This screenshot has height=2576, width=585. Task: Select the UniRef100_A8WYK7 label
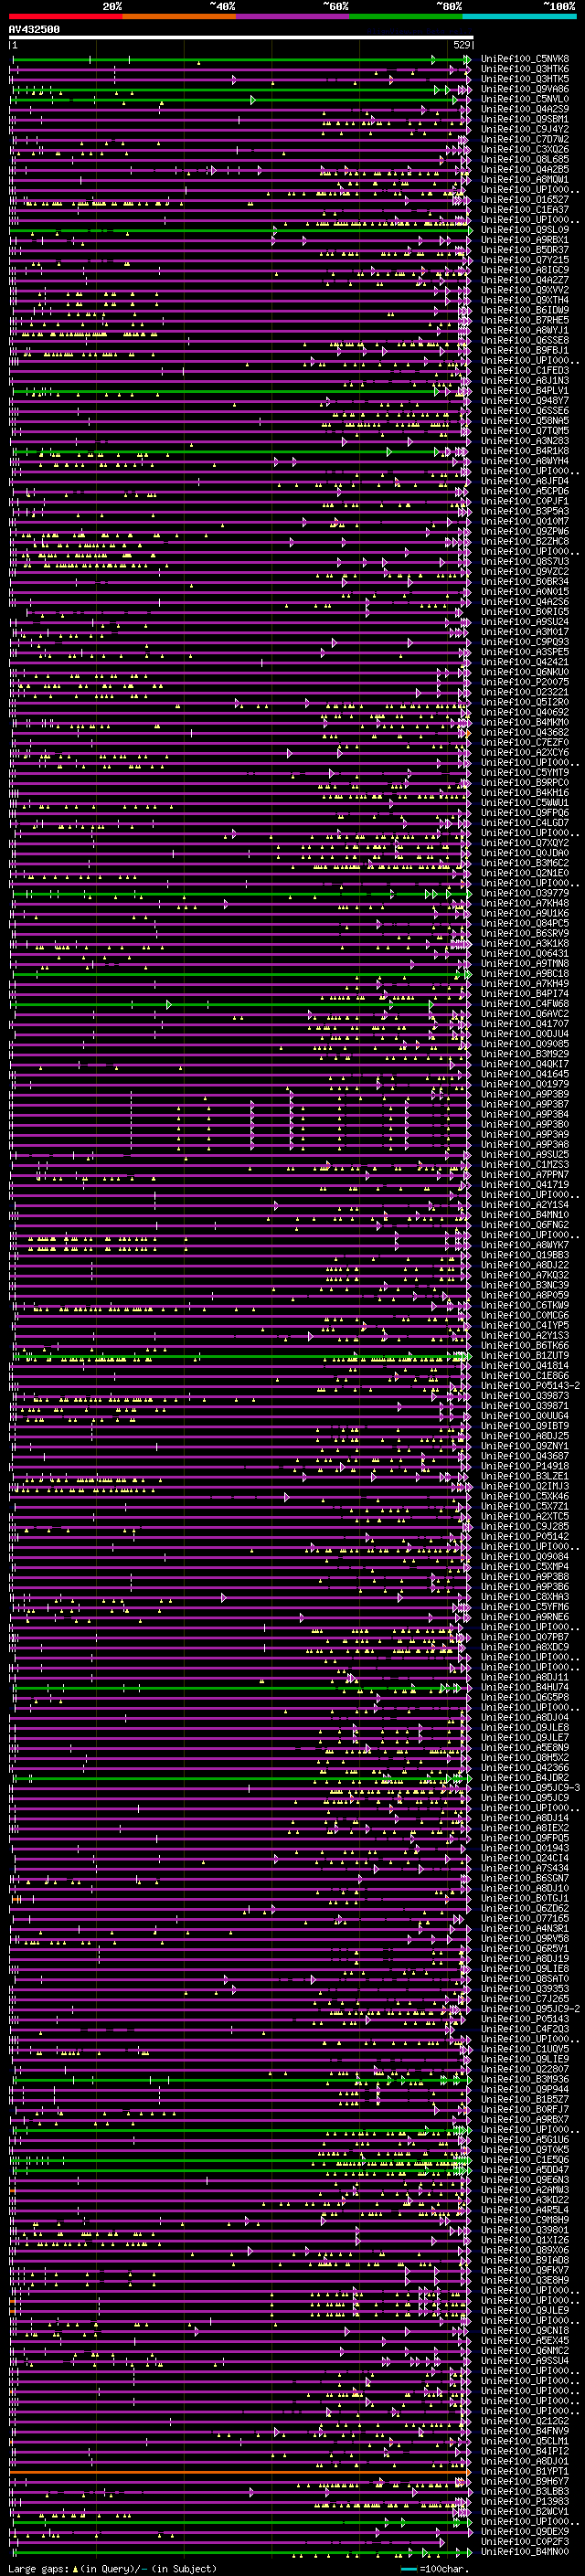pyautogui.click(x=525, y=1245)
